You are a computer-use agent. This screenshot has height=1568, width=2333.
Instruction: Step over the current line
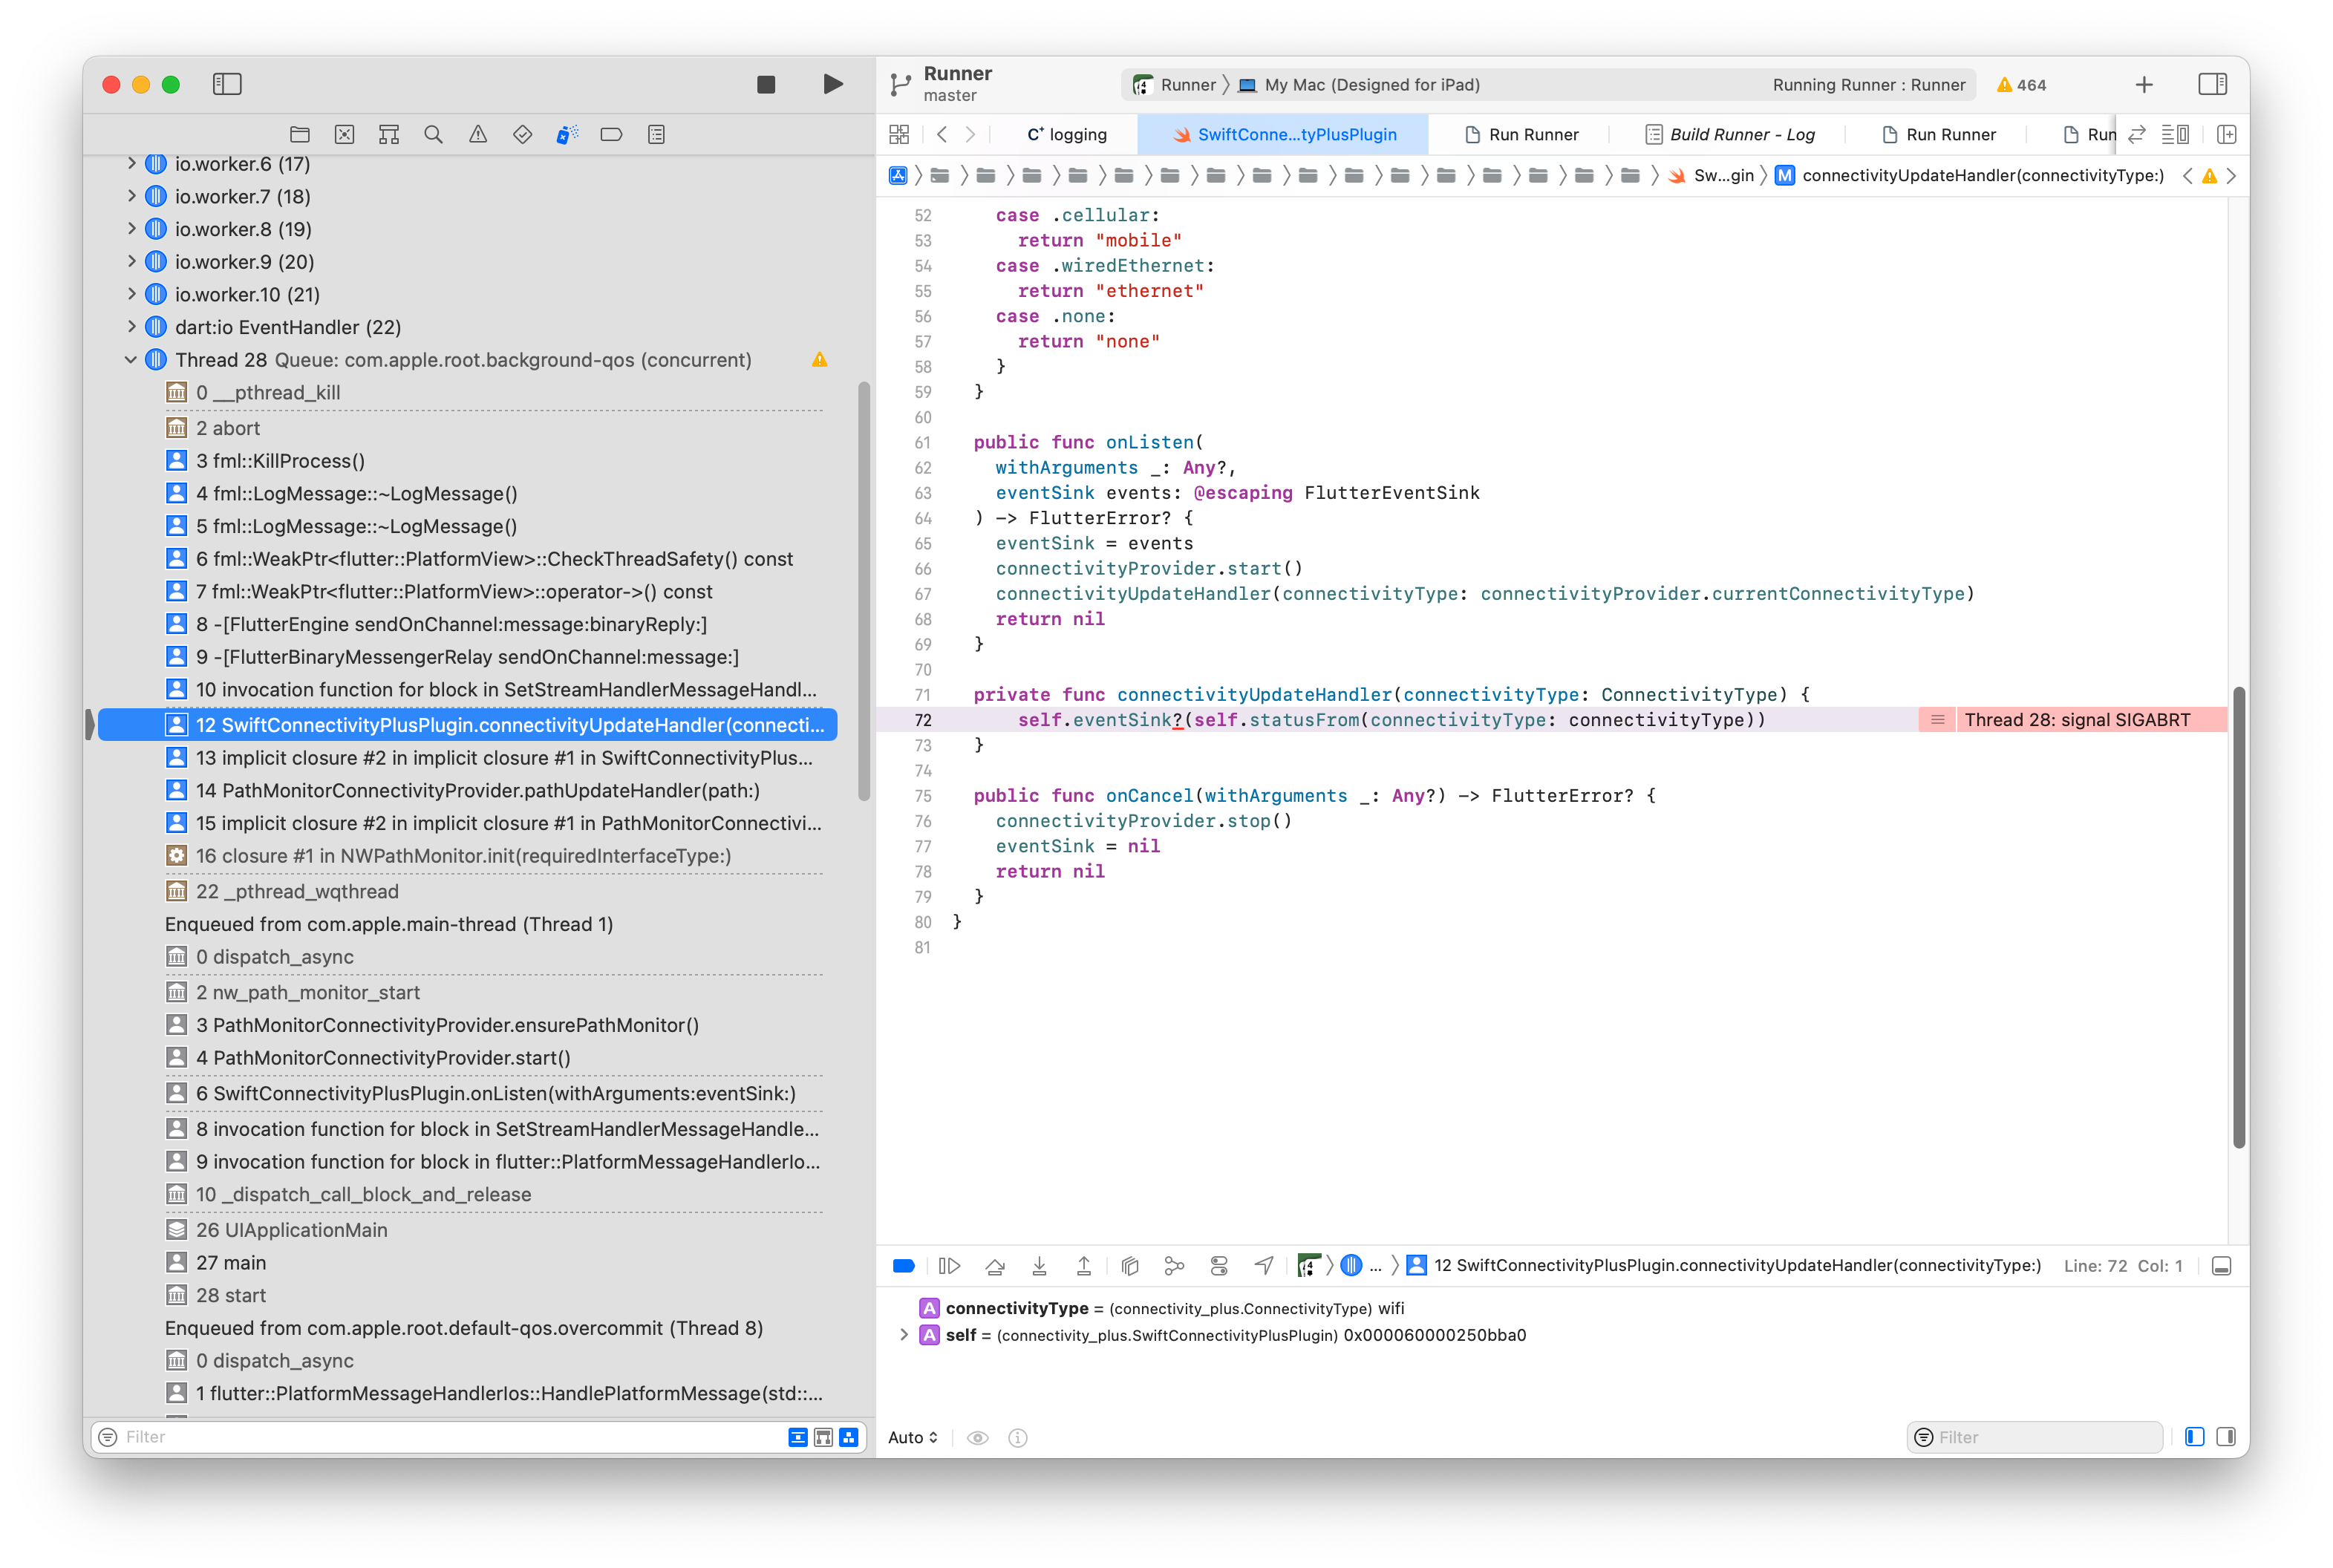995,1265
